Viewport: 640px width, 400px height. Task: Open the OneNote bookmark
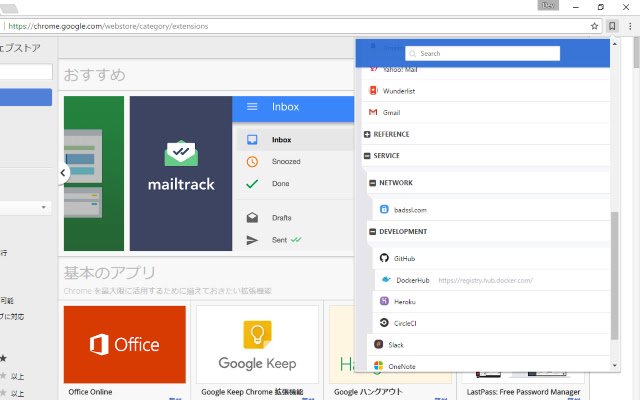pos(489,366)
